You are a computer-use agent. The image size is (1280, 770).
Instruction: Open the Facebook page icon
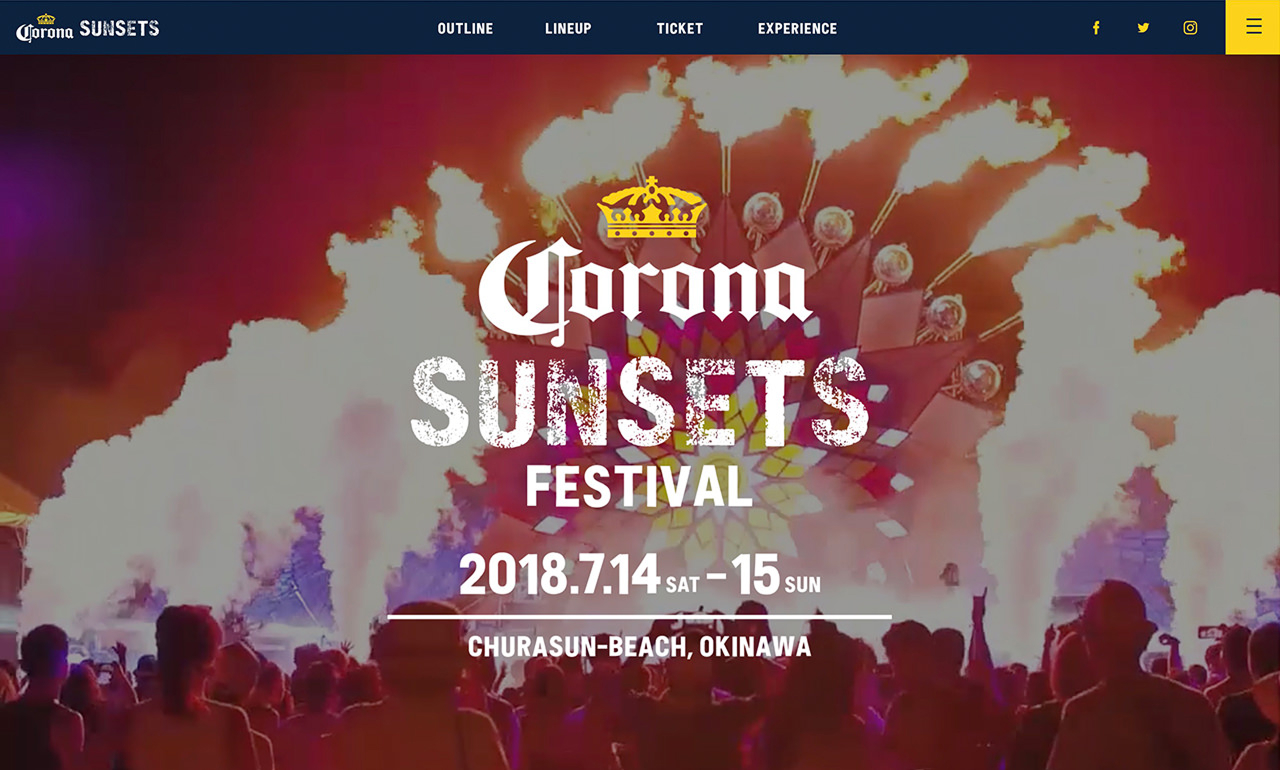(1096, 28)
